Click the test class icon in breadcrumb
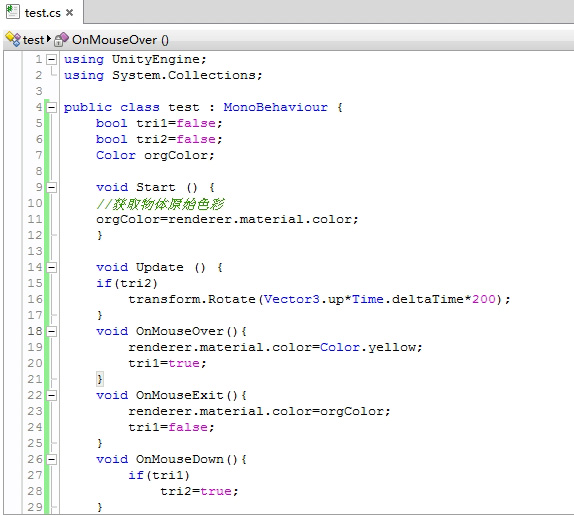This screenshot has height=516, width=574. [14, 39]
